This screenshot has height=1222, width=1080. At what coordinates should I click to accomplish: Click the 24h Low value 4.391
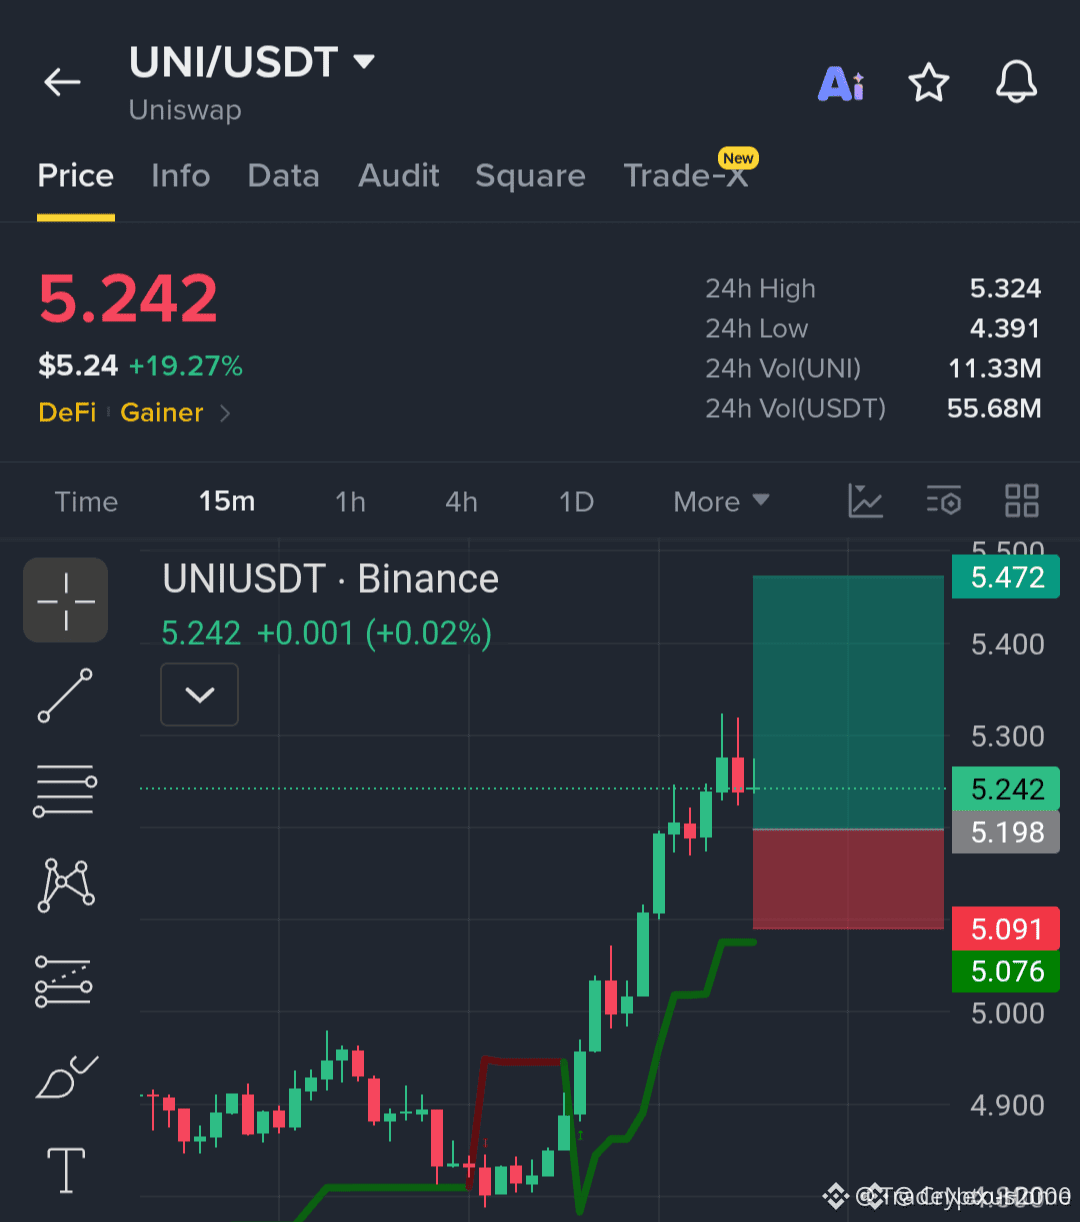1006,329
